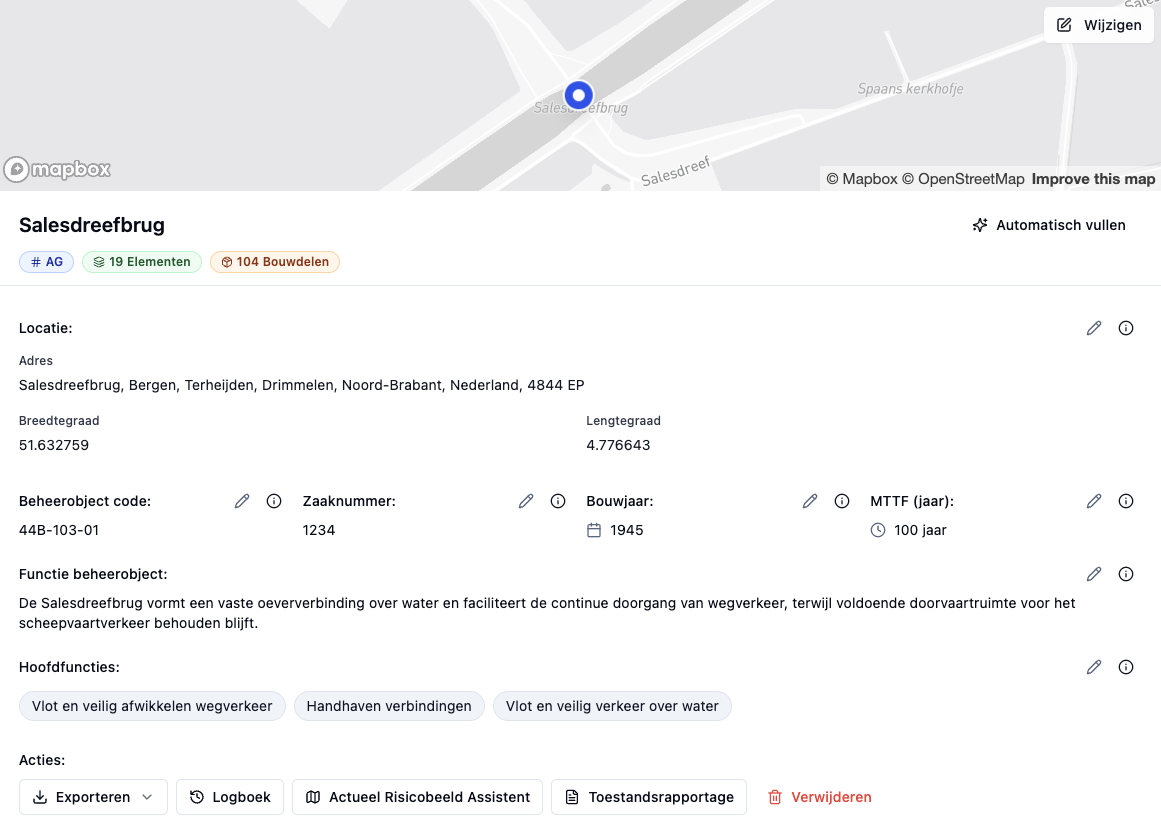
Task: Click the address text ending in 4844 EP
Action: (301, 385)
